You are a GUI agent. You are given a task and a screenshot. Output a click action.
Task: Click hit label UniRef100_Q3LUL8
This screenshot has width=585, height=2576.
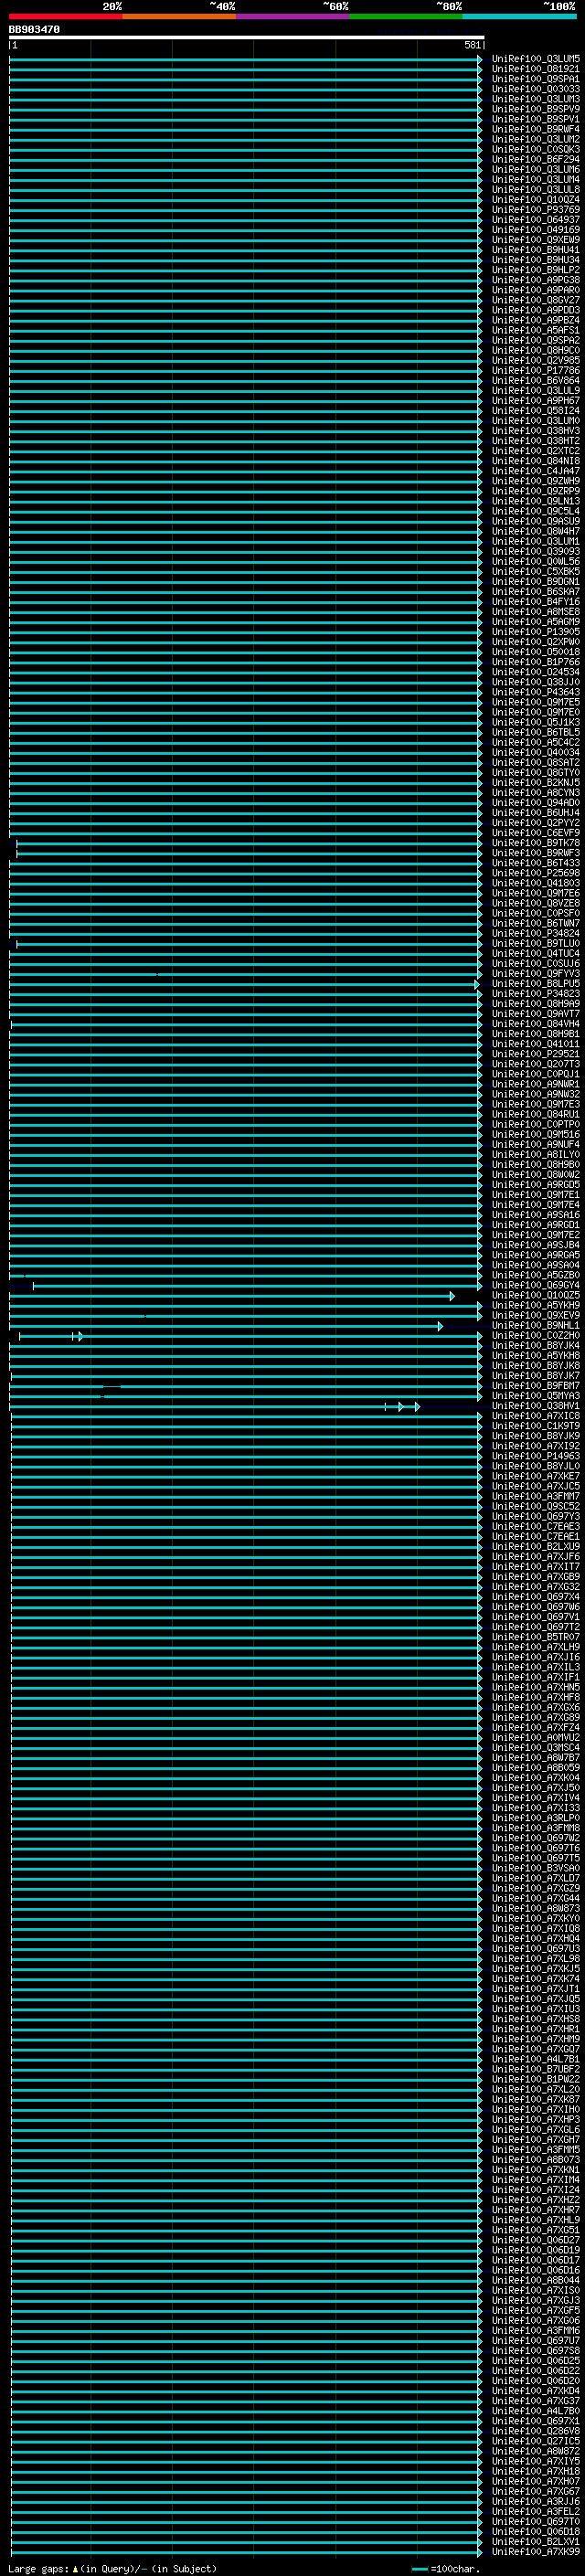click(536, 190)
